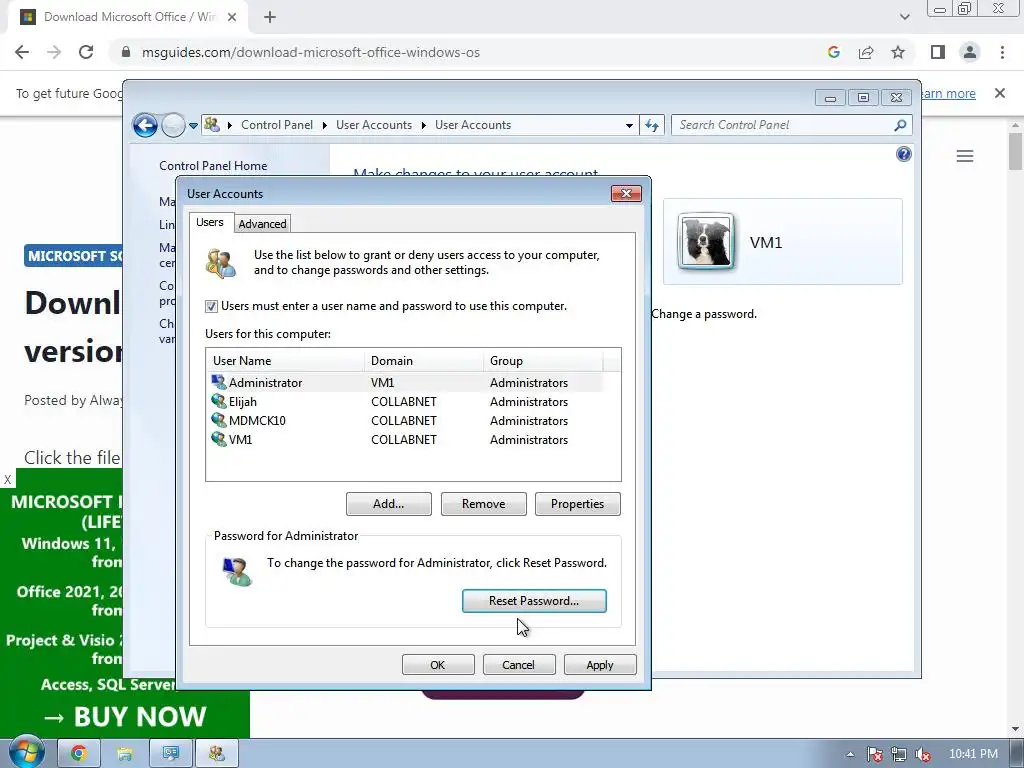Click remote desktop monitor taskbar icon
The height and width of the screenshot is (768, 1024).
(x=171, y=754)
